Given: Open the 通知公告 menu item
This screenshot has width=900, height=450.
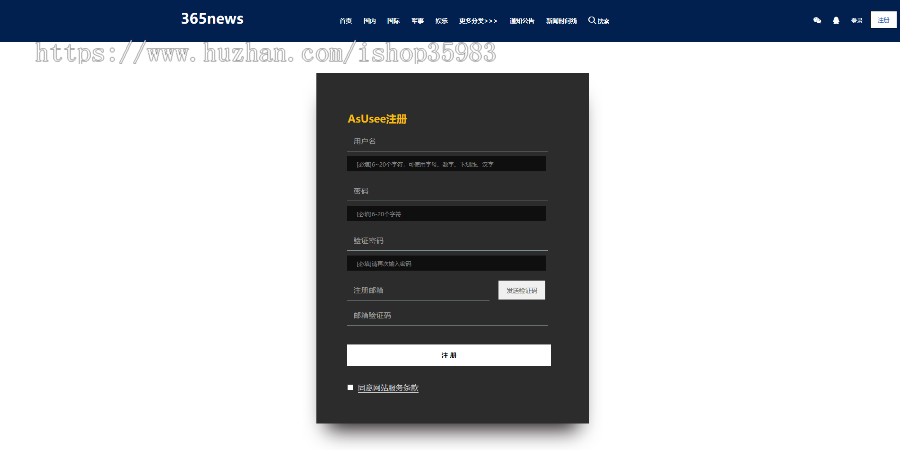Looking at the screenshot, I should pos(522,21).
